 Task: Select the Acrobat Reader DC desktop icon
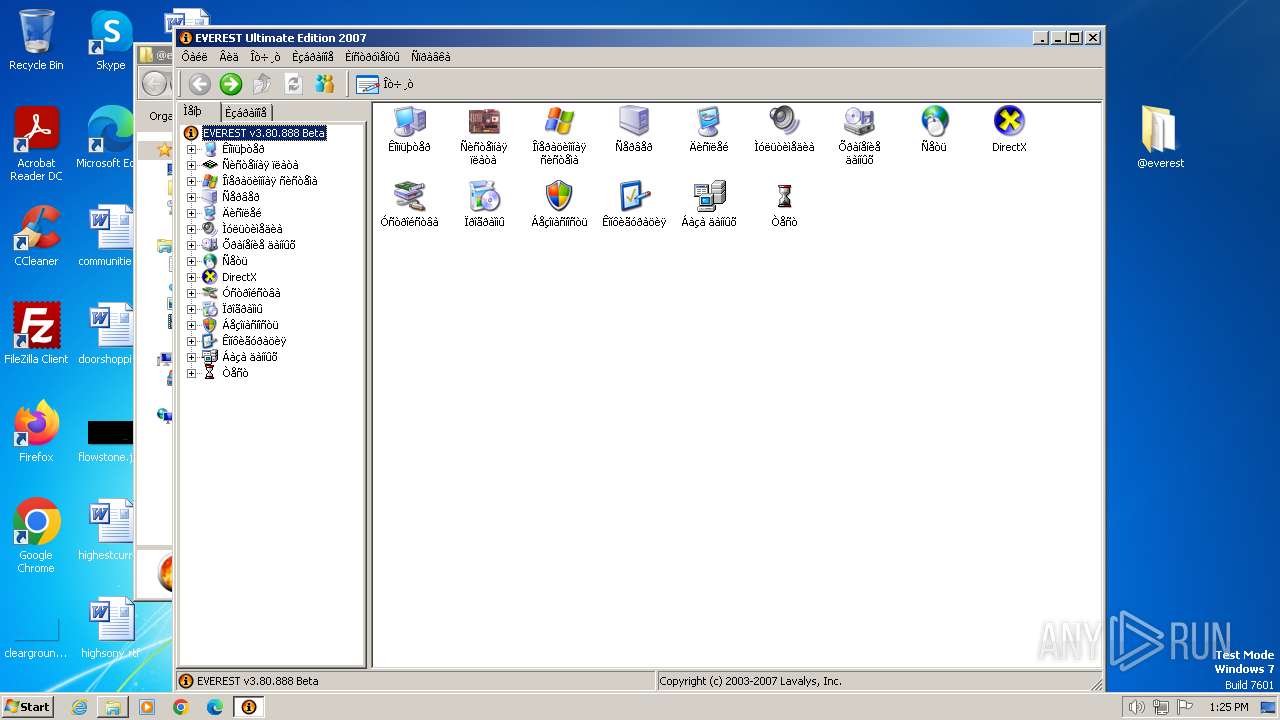pos(36,144)
